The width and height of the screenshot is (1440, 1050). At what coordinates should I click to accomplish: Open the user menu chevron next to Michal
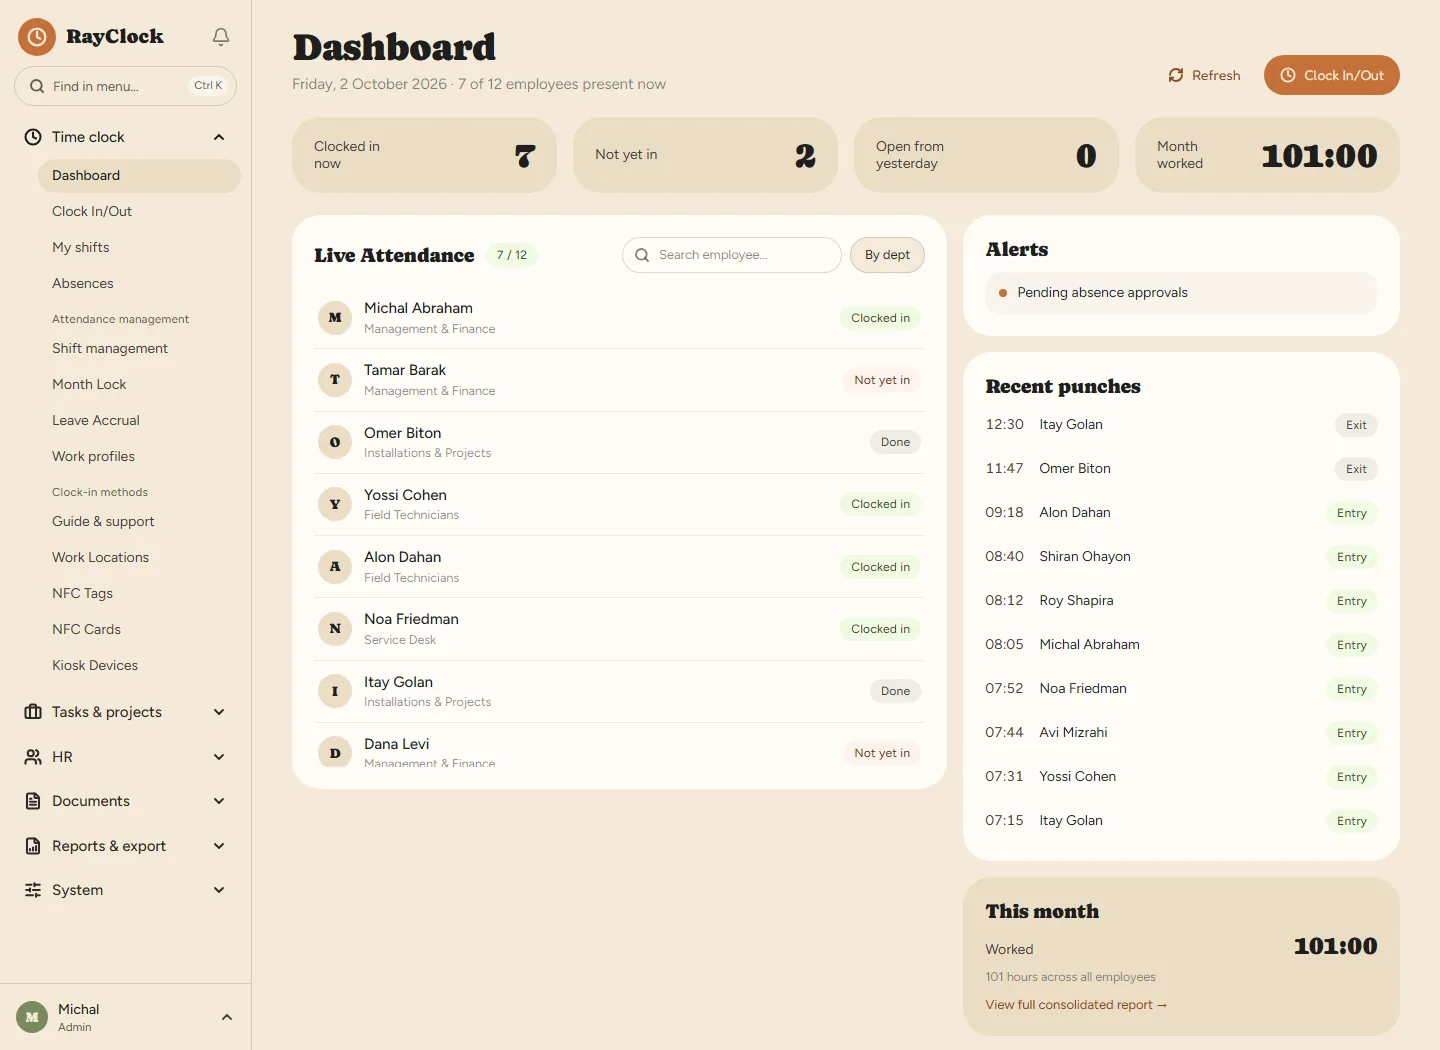tap(227, 1017)
